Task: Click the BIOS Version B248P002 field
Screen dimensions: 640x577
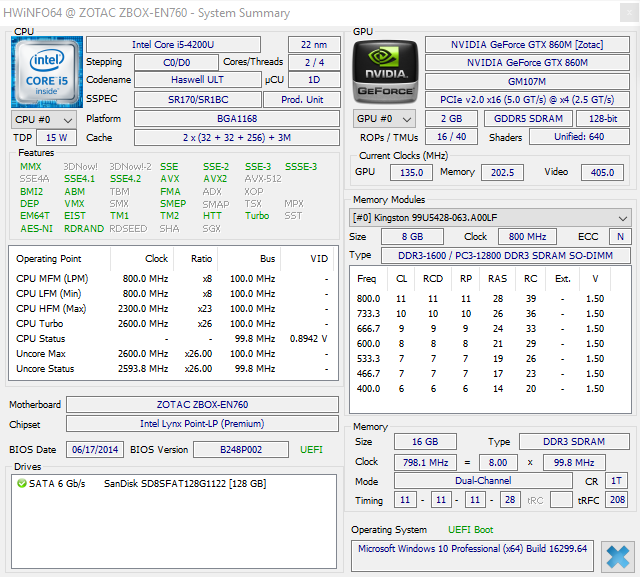Action: coord(241,450)
